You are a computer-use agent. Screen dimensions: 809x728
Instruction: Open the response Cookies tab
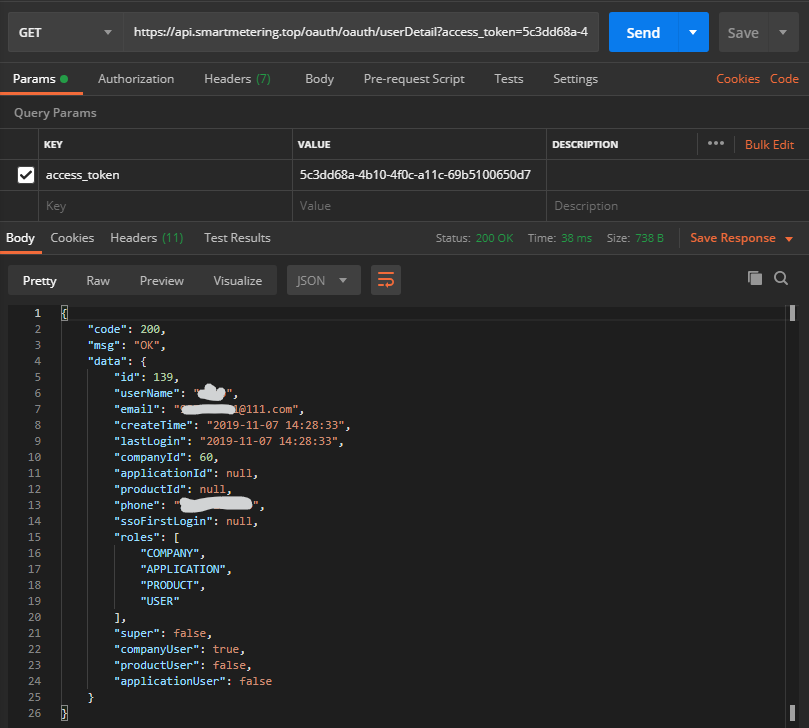pos(72,238)
